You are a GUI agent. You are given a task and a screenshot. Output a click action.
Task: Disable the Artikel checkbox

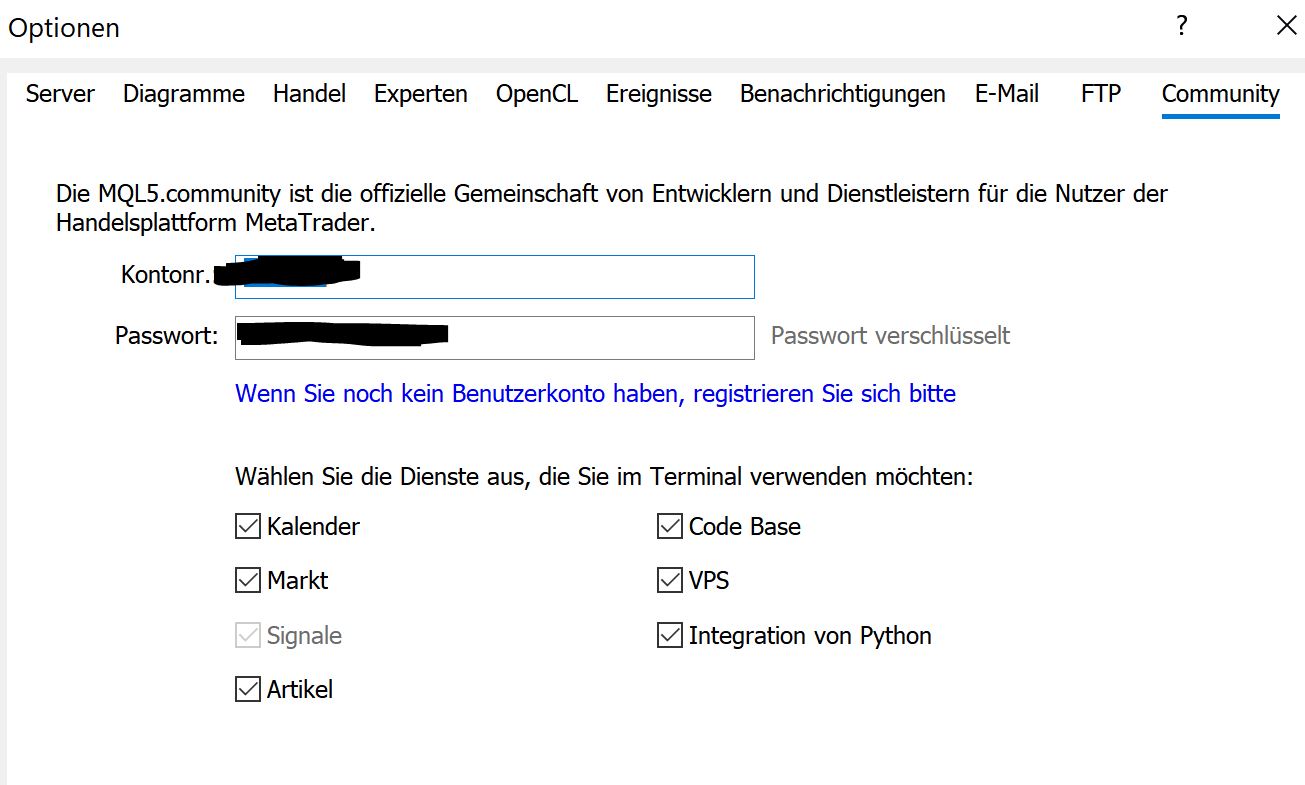tap(248, 689)
